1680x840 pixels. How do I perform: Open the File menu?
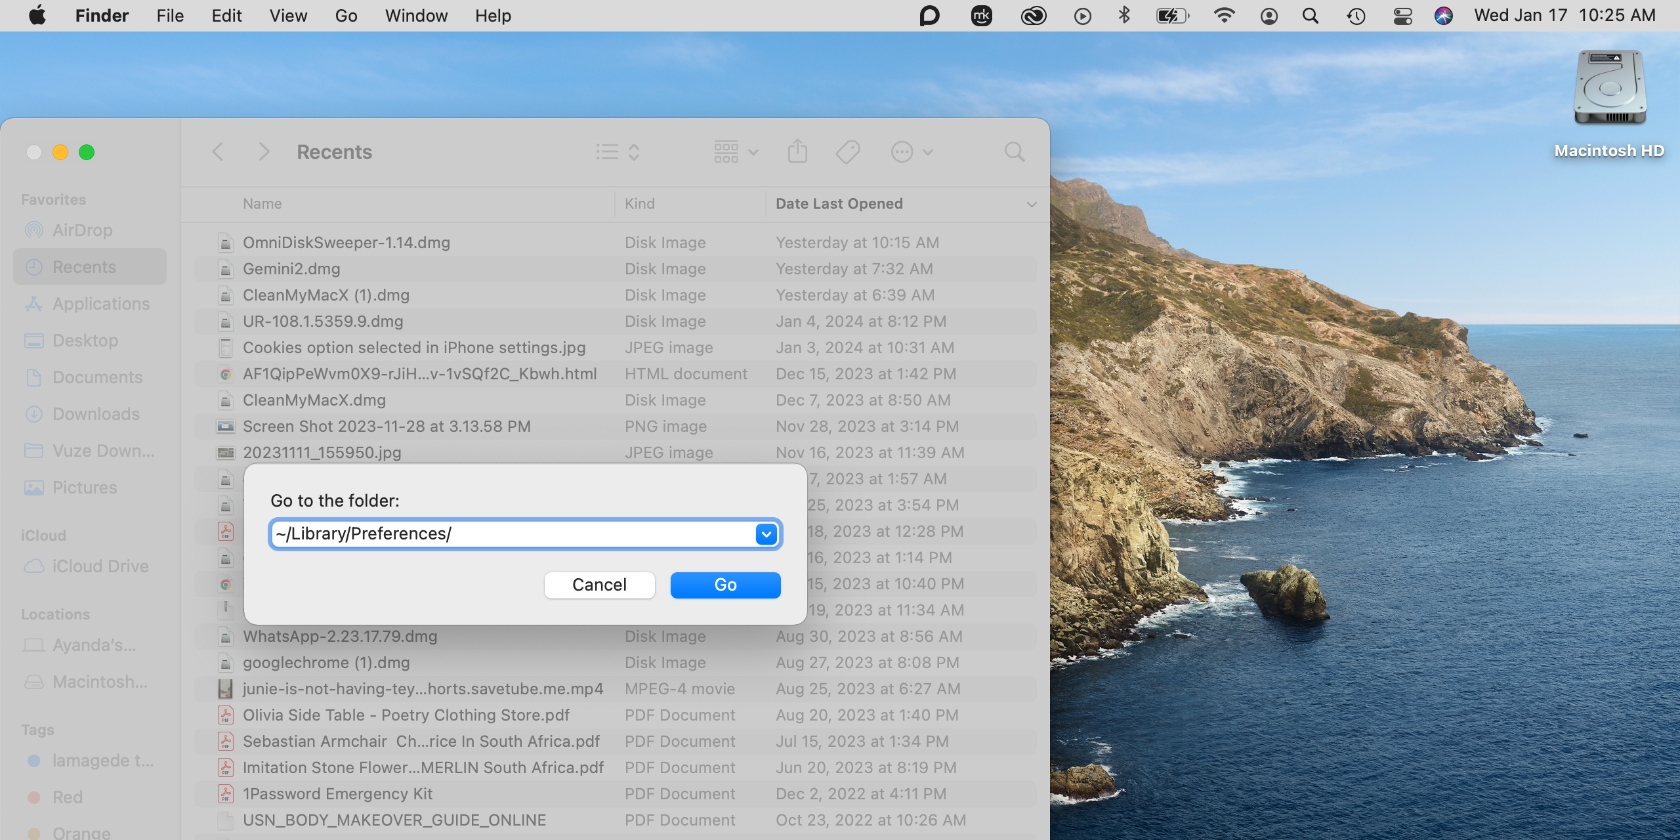point(170,15)
